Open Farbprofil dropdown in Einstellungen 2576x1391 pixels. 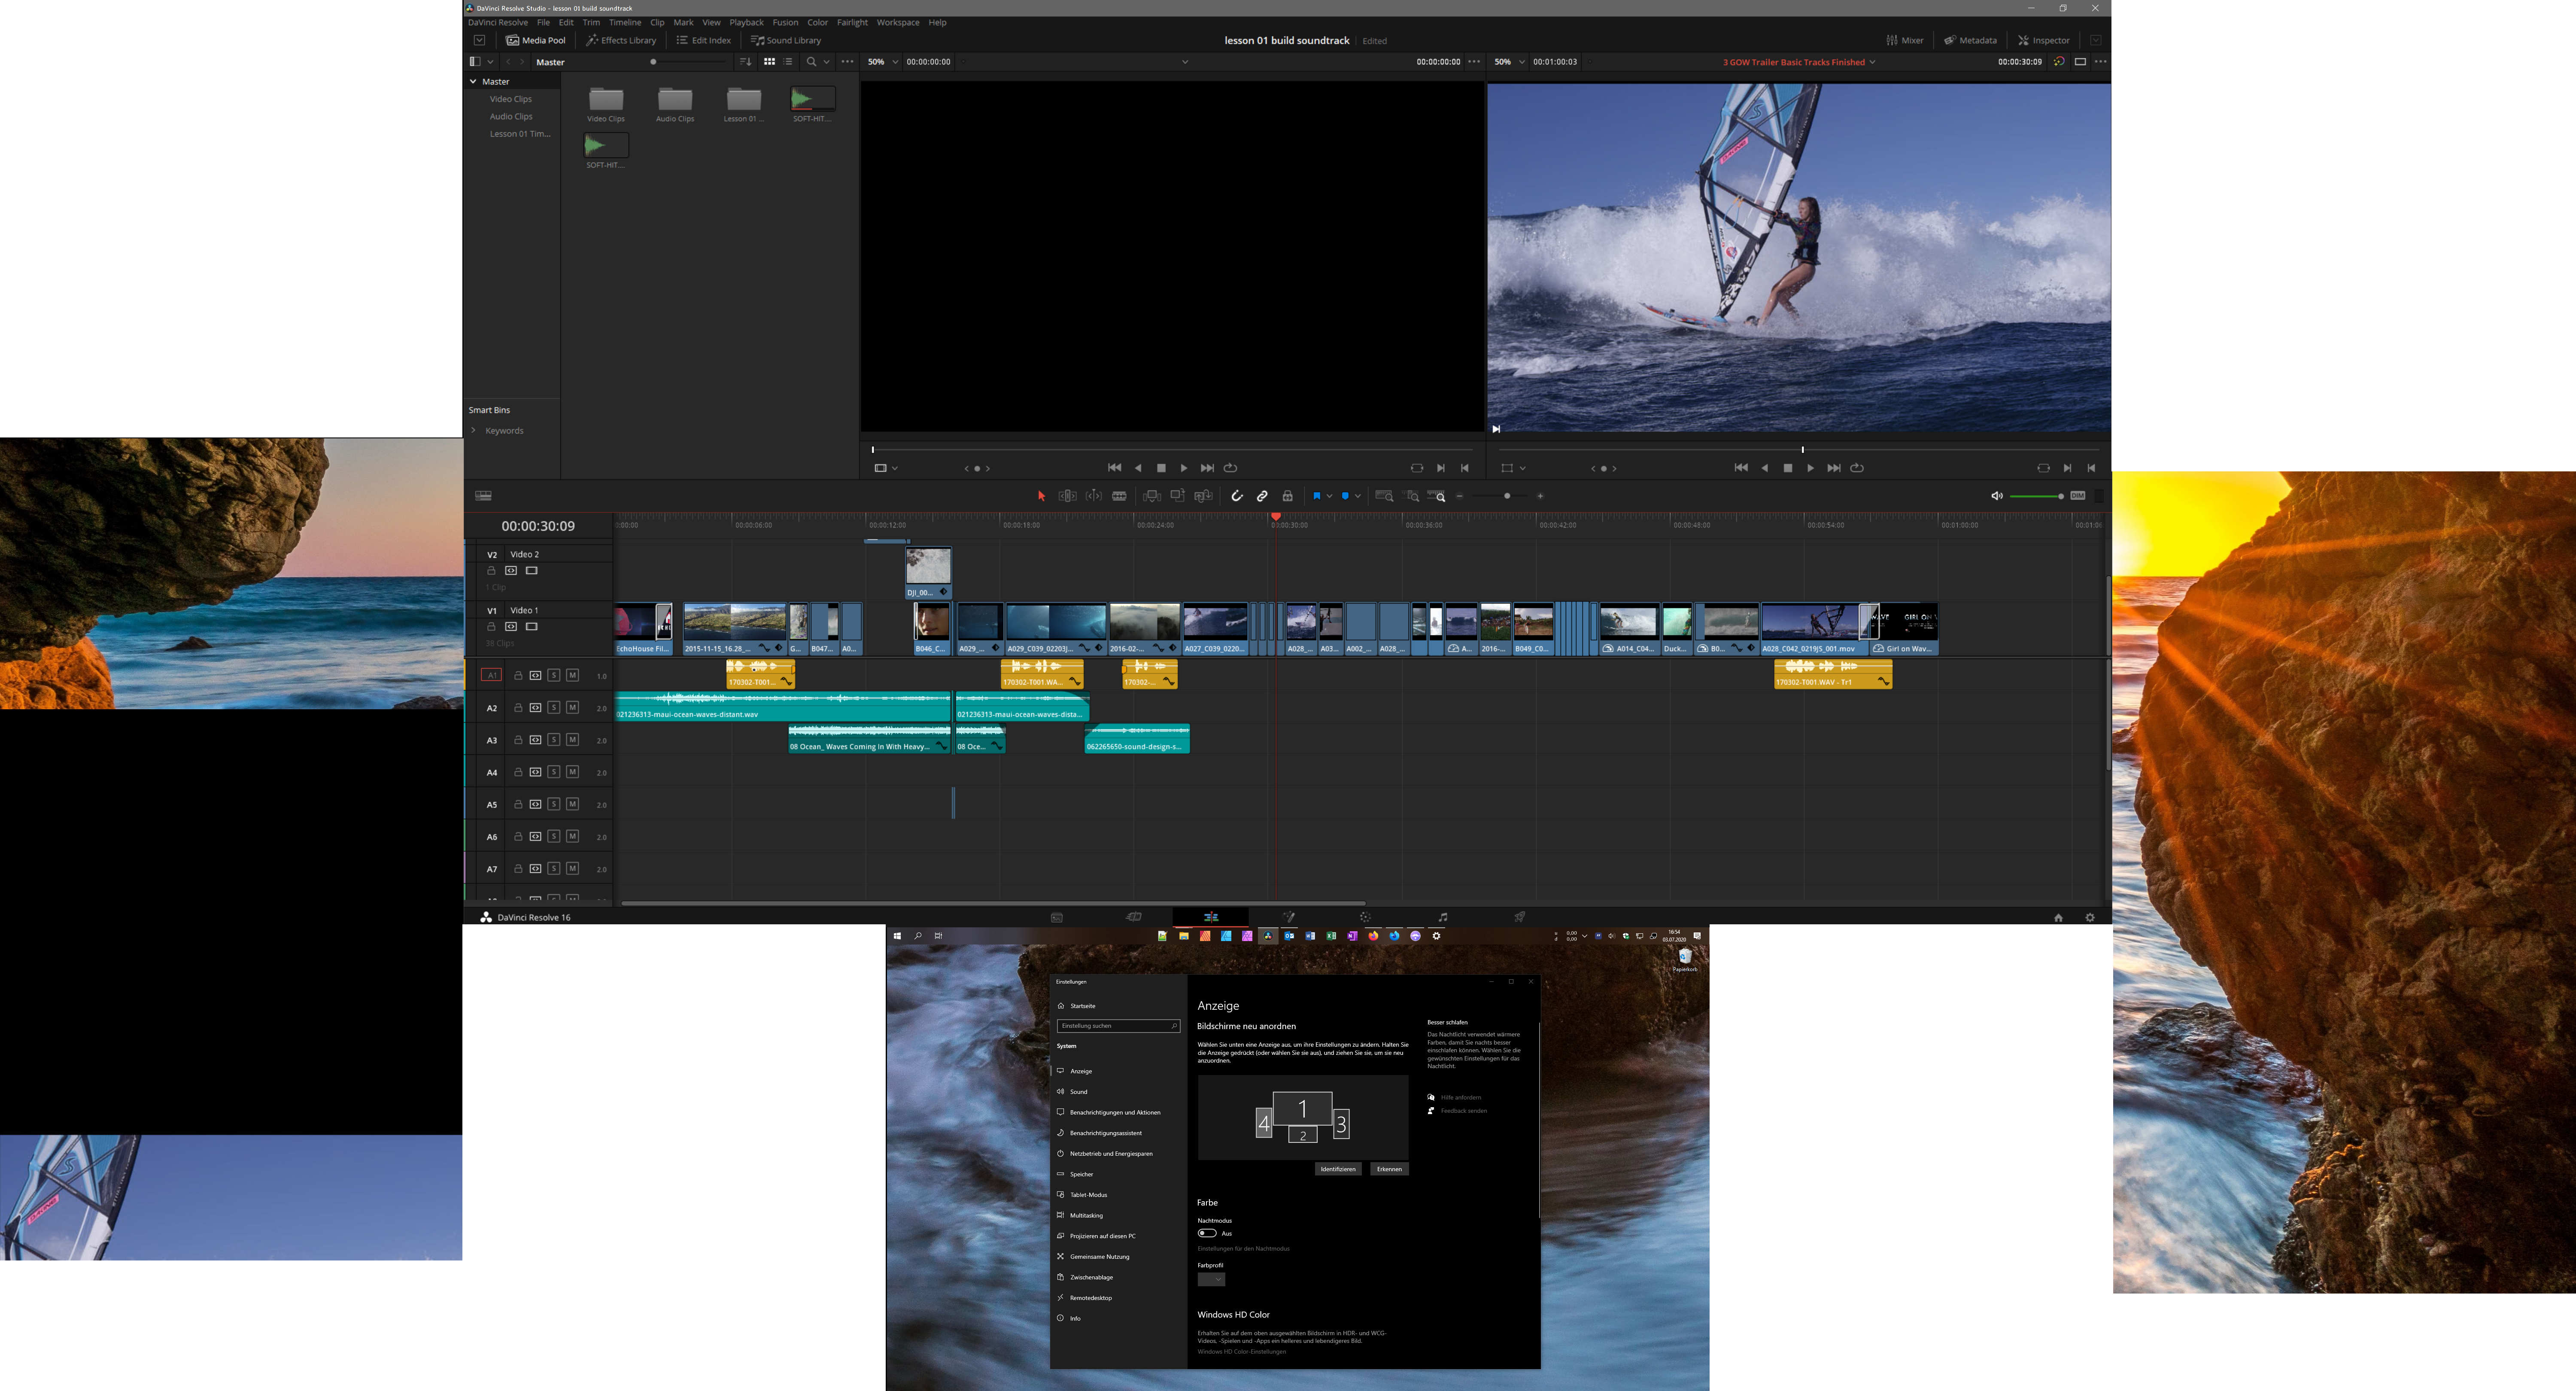[x=1211, y=1280]
